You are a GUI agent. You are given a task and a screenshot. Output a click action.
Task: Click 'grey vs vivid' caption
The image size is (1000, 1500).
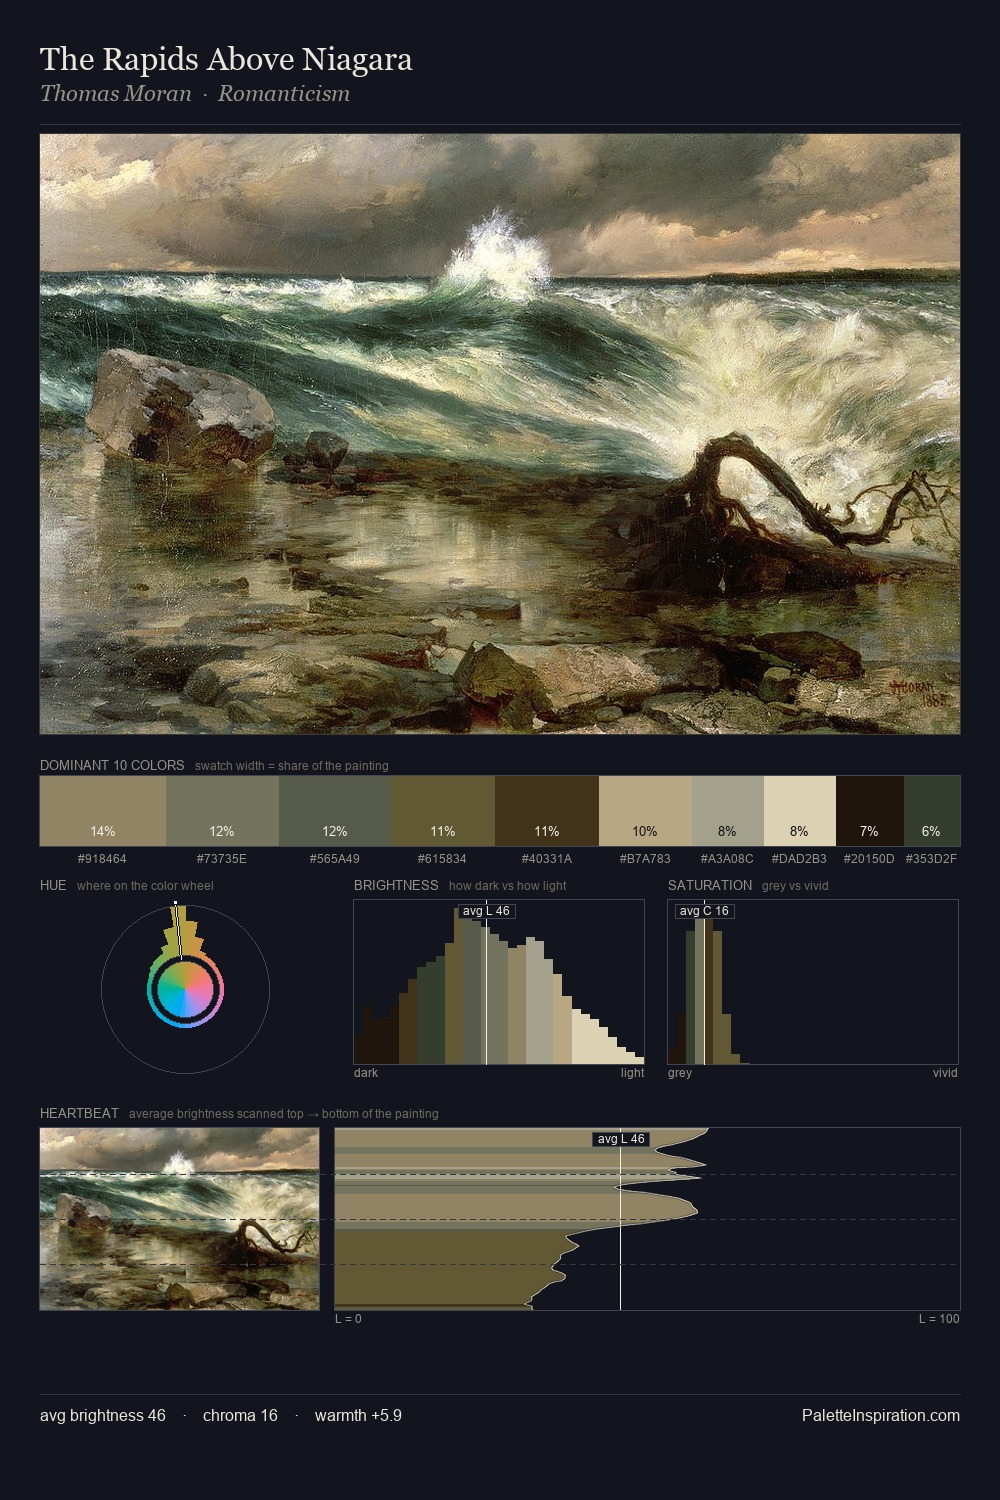click(795, 886)
